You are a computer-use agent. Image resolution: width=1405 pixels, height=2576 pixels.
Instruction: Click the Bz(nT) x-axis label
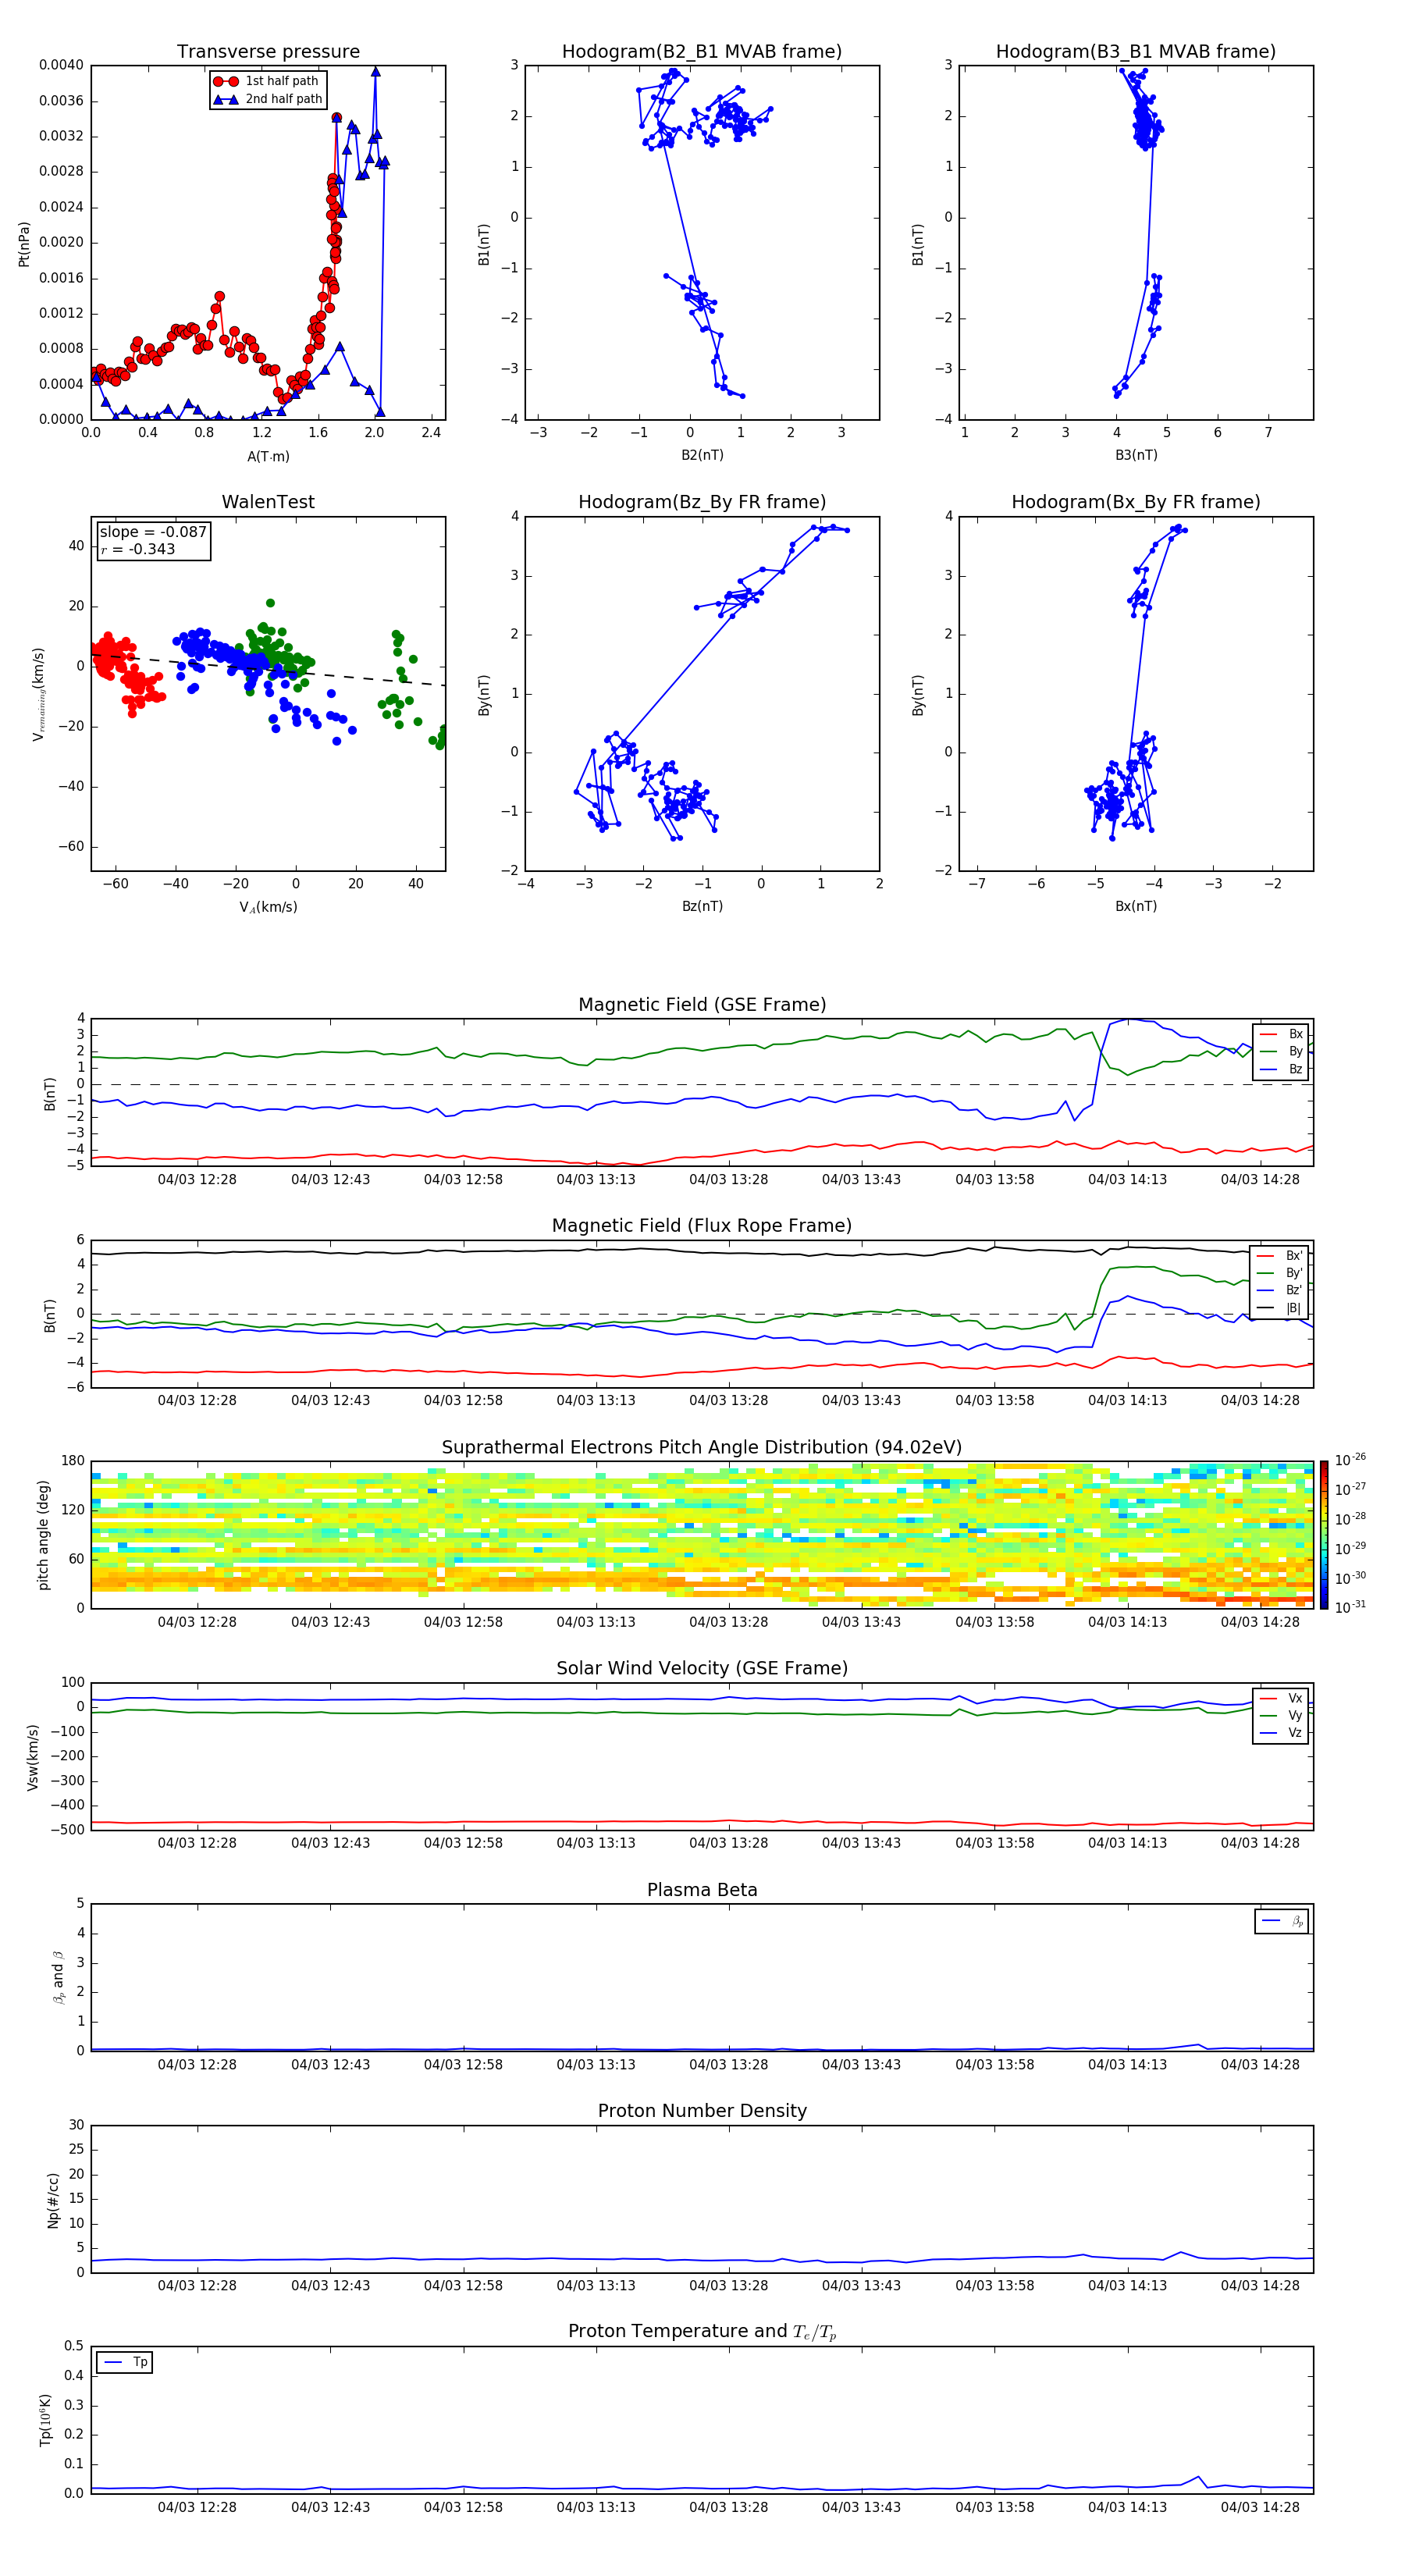click(702, 906)
